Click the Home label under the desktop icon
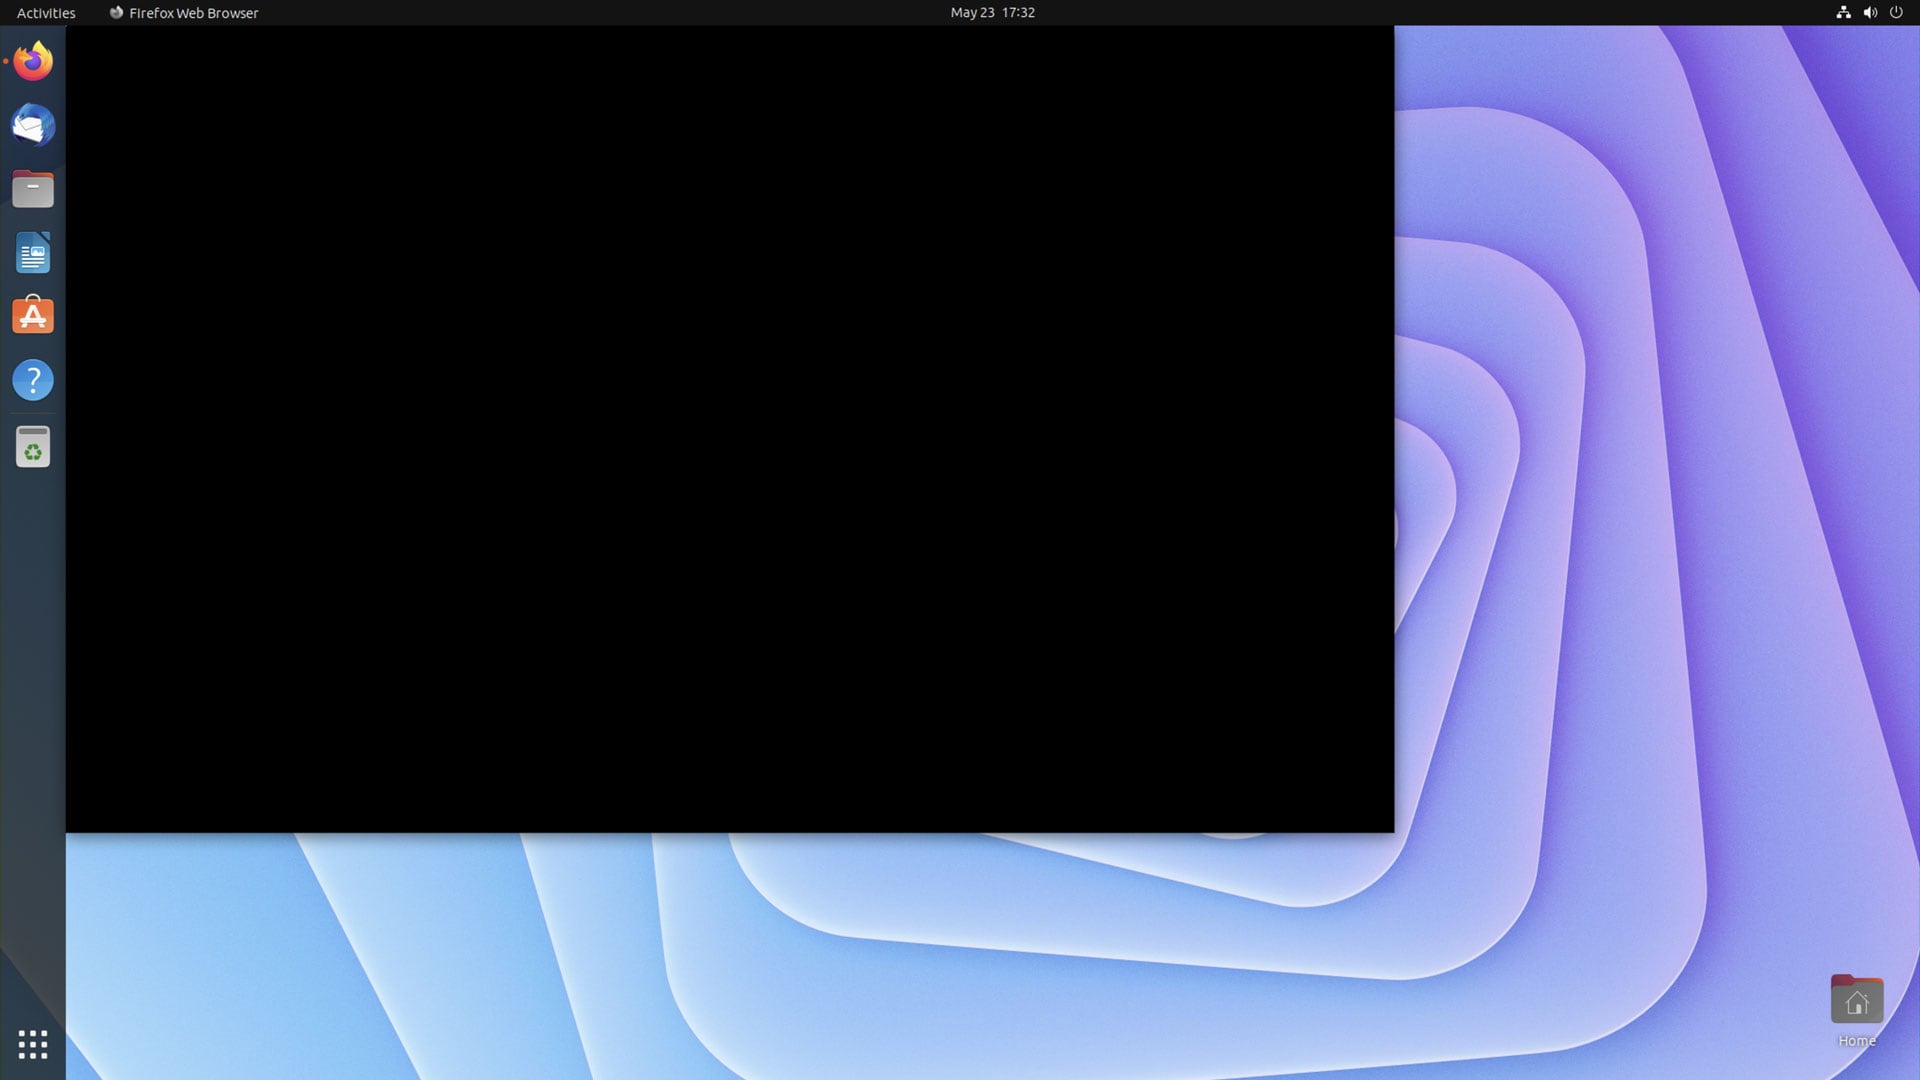The image size is (1920, 1080). pos(1857,1040)
